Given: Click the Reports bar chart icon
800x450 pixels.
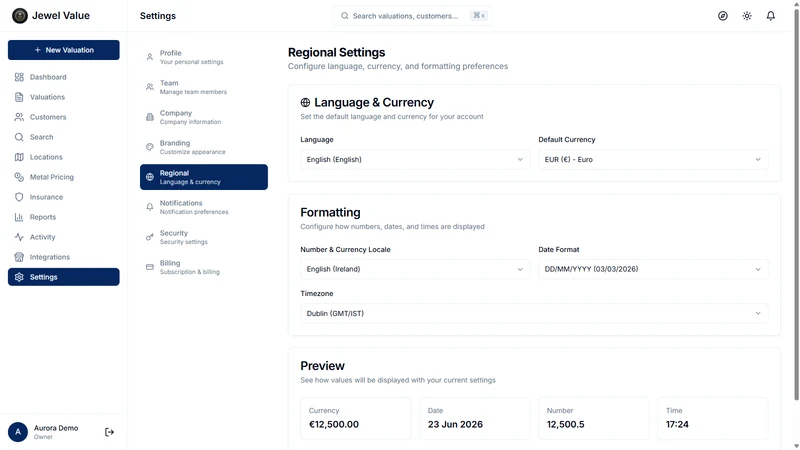Looking at the screenshot, I should tap(19, 217).
